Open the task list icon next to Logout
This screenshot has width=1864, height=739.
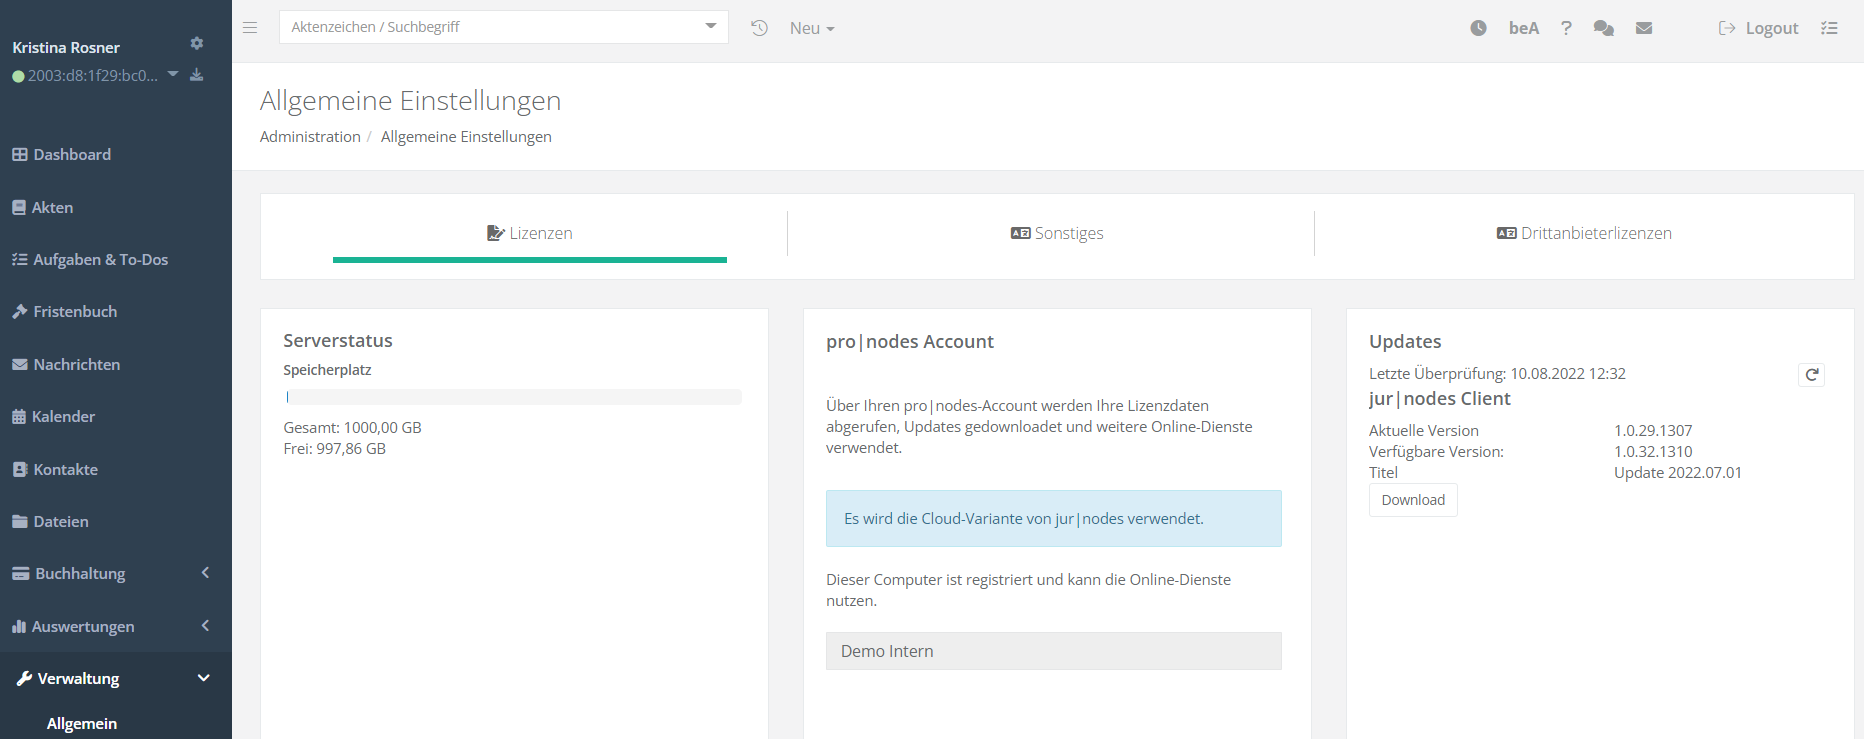[1829, 28]
